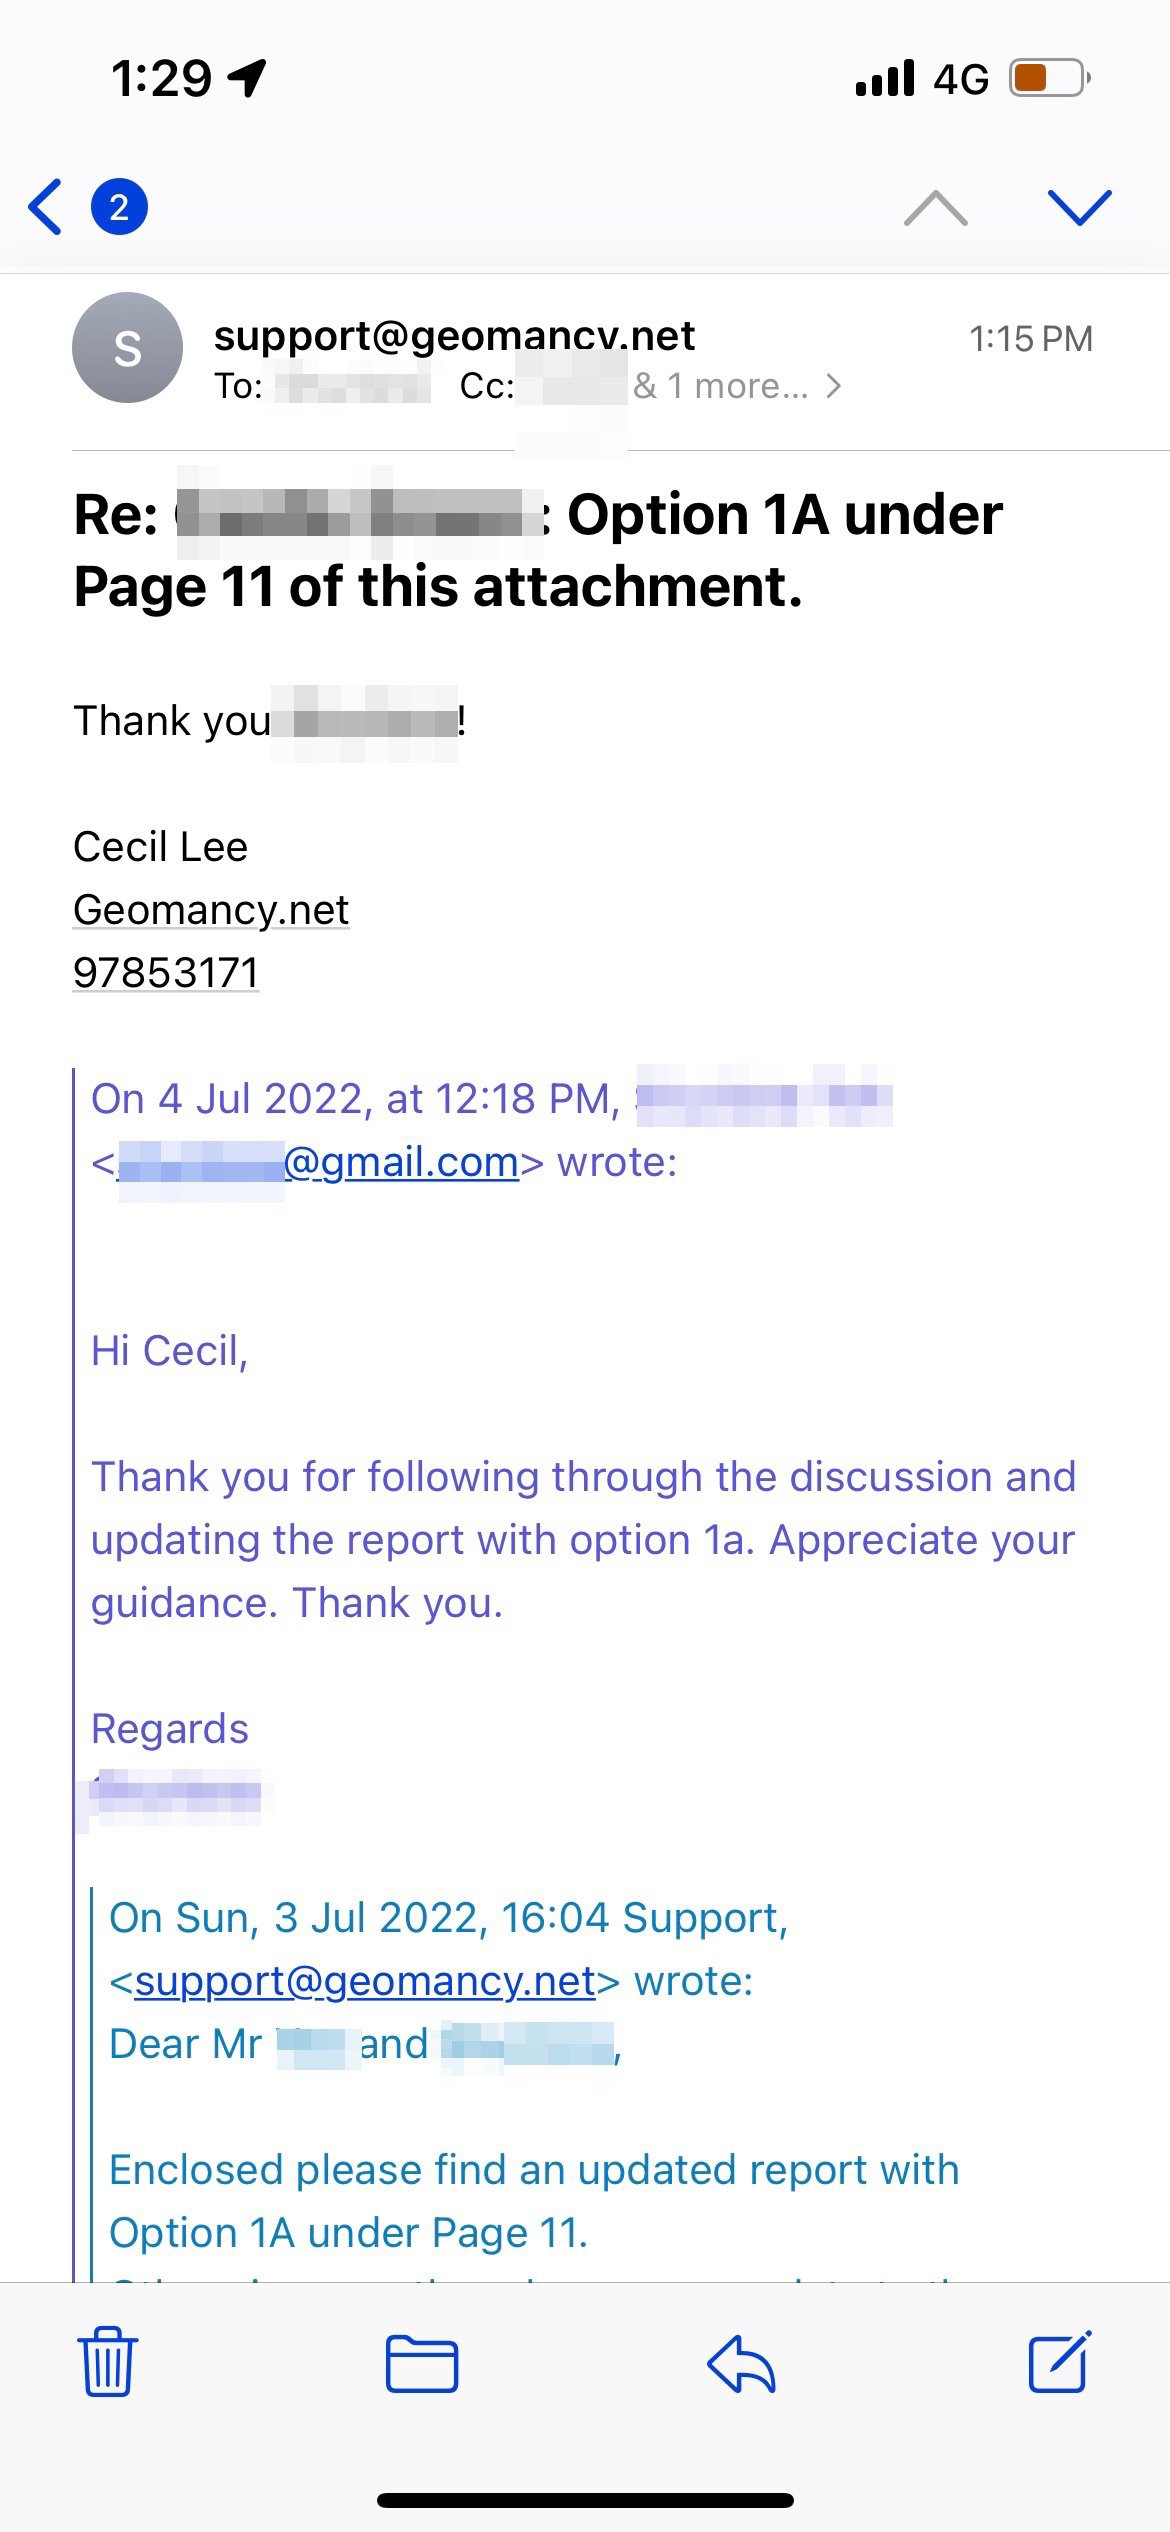Image resolution: width=1170 pixels, height=2532 pixels.
Task: Tap the phone number 97853171
Action: pyautogui.click(x=166, y=973)
